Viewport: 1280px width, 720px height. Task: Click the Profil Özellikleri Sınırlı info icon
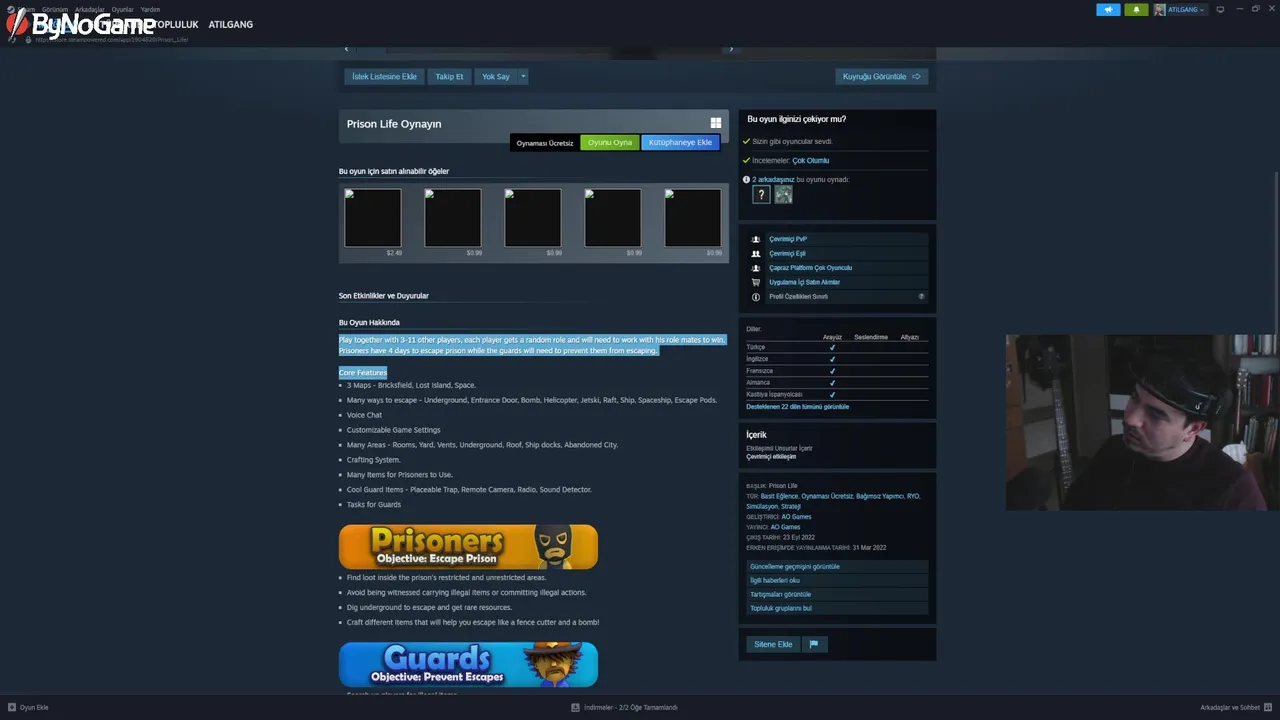tap(756, 297)
